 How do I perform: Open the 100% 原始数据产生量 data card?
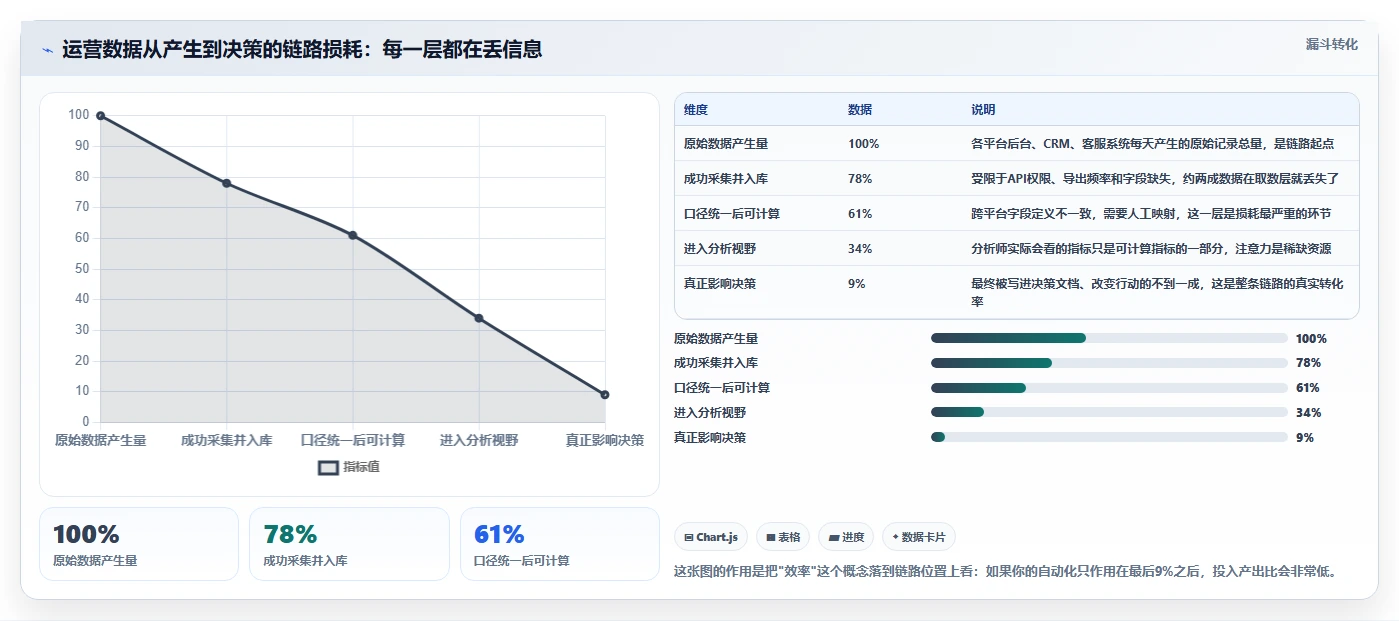tap(139, 544)
